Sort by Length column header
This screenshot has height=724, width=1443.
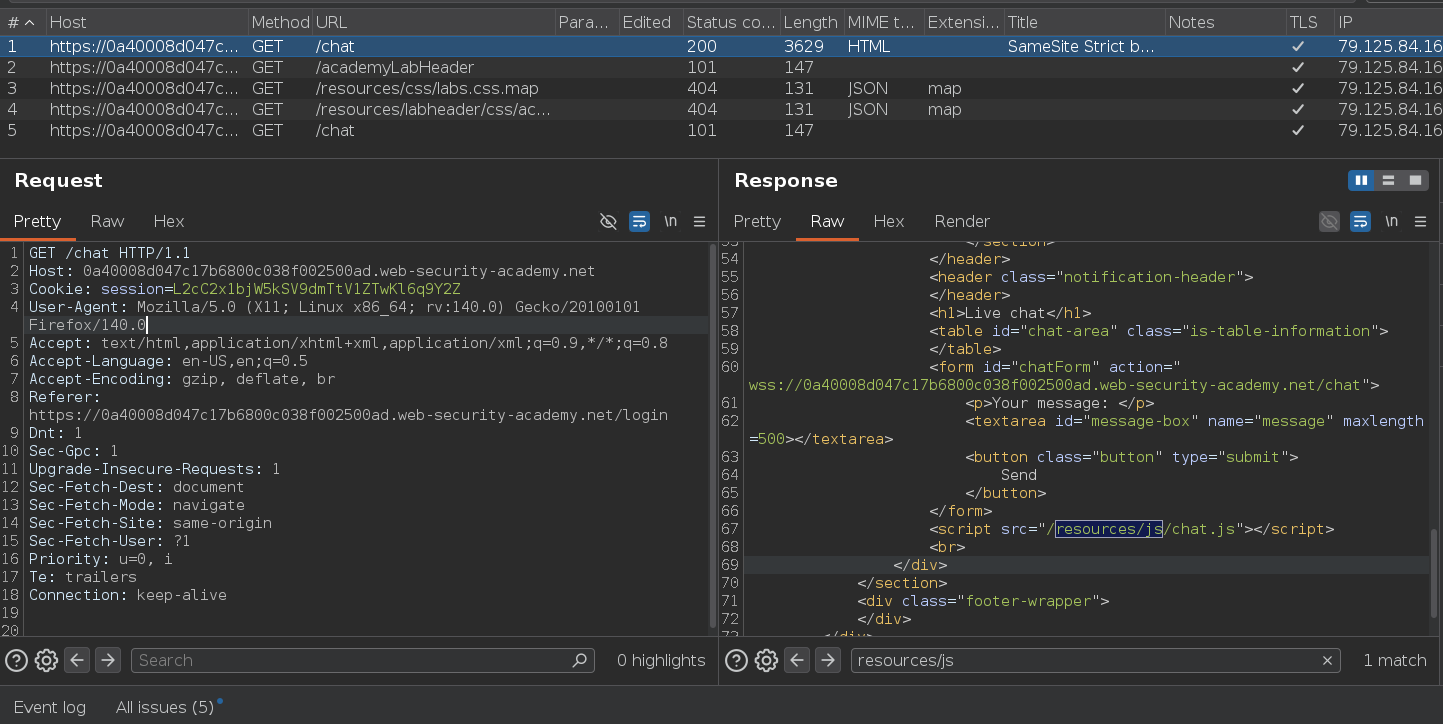pos(810,22)
